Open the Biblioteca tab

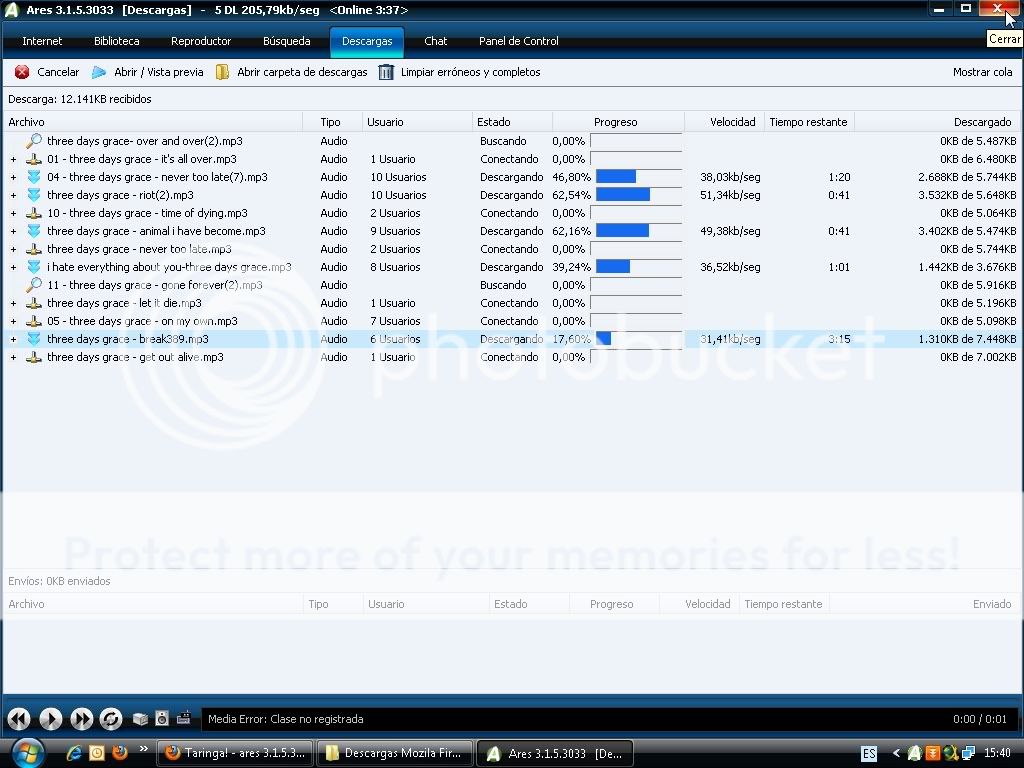(116, 41)
